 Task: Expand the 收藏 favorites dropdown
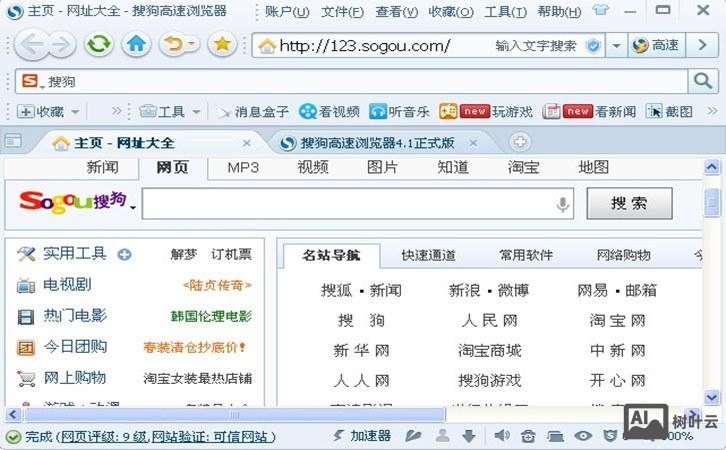(75, 112)
